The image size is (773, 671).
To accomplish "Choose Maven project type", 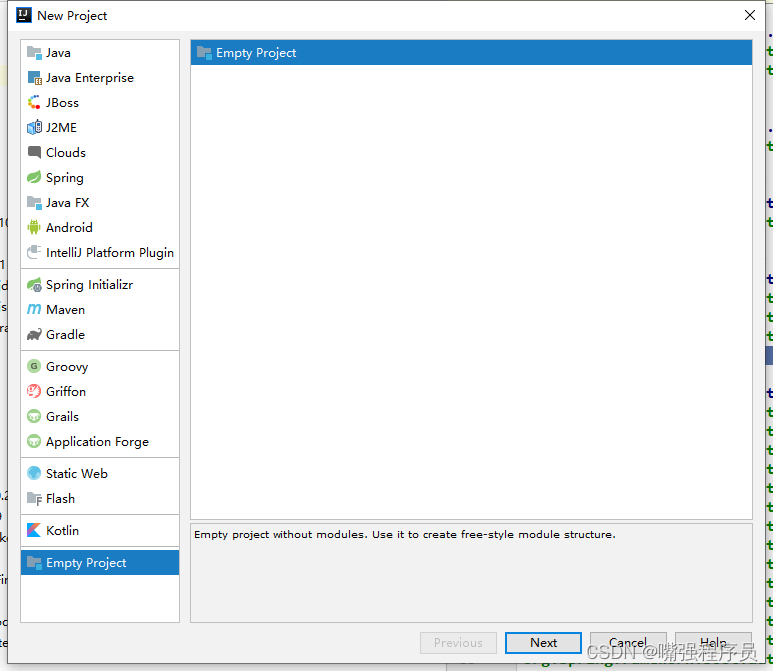I will (100, 310).
